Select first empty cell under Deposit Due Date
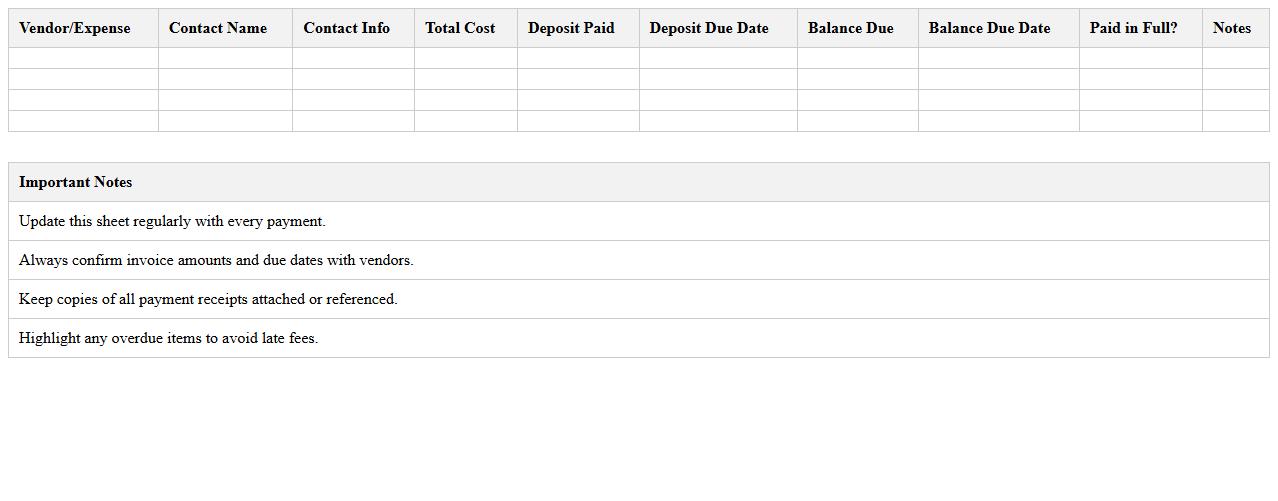 (718, 58)
